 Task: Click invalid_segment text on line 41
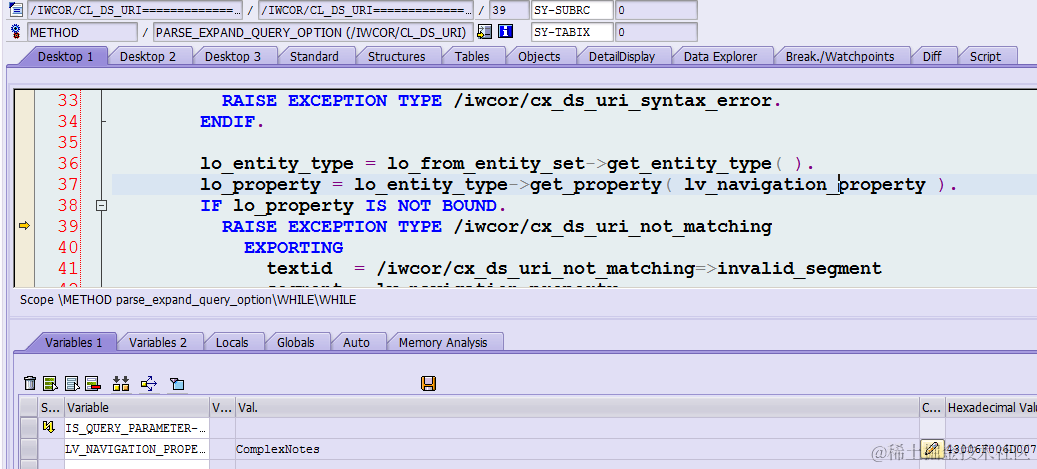point(800,269)
